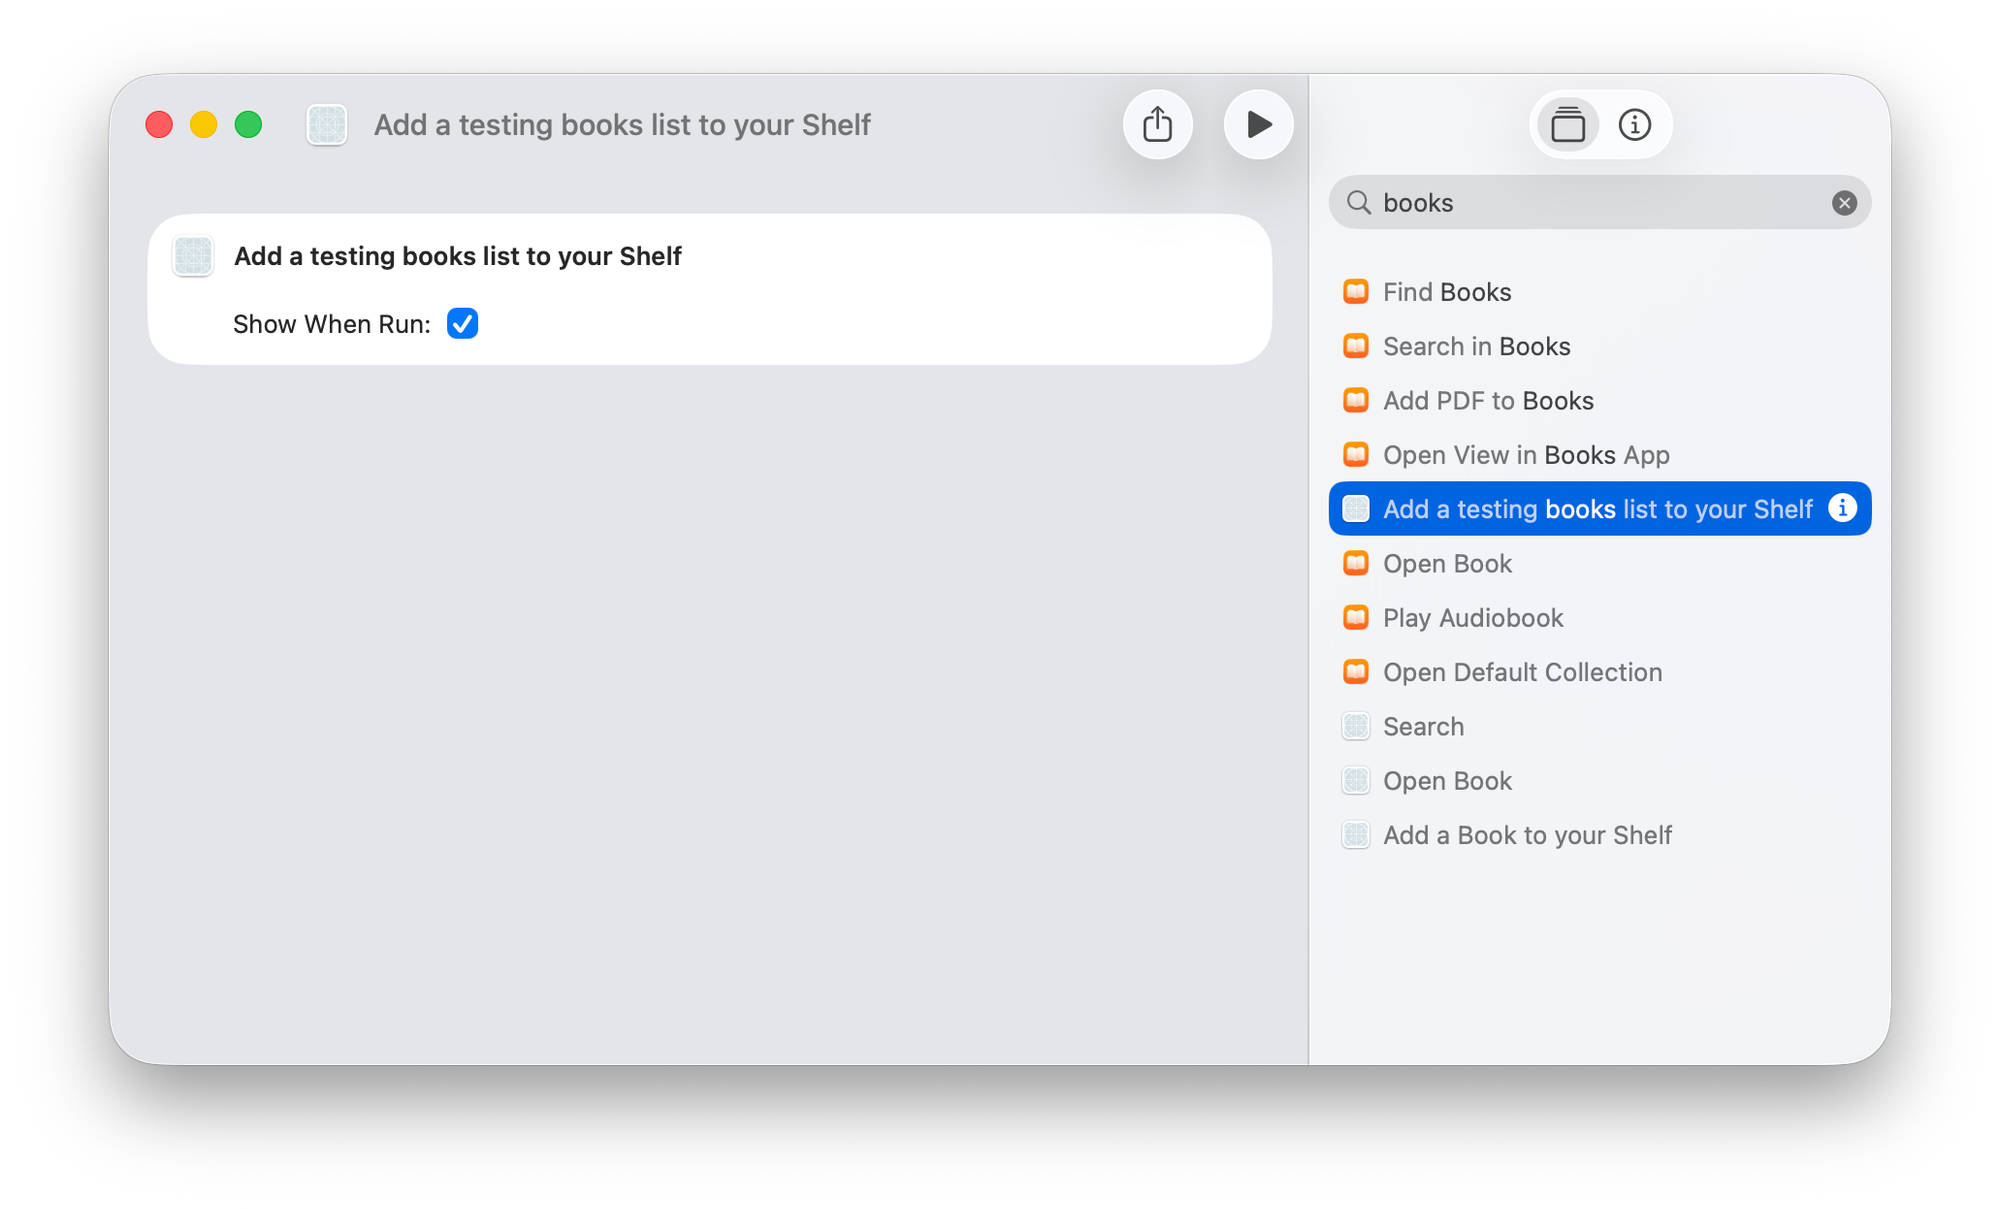Click action card icon in editor
The height and width of the screenshot is (1209, 2000).
click(x=193, y=256)
